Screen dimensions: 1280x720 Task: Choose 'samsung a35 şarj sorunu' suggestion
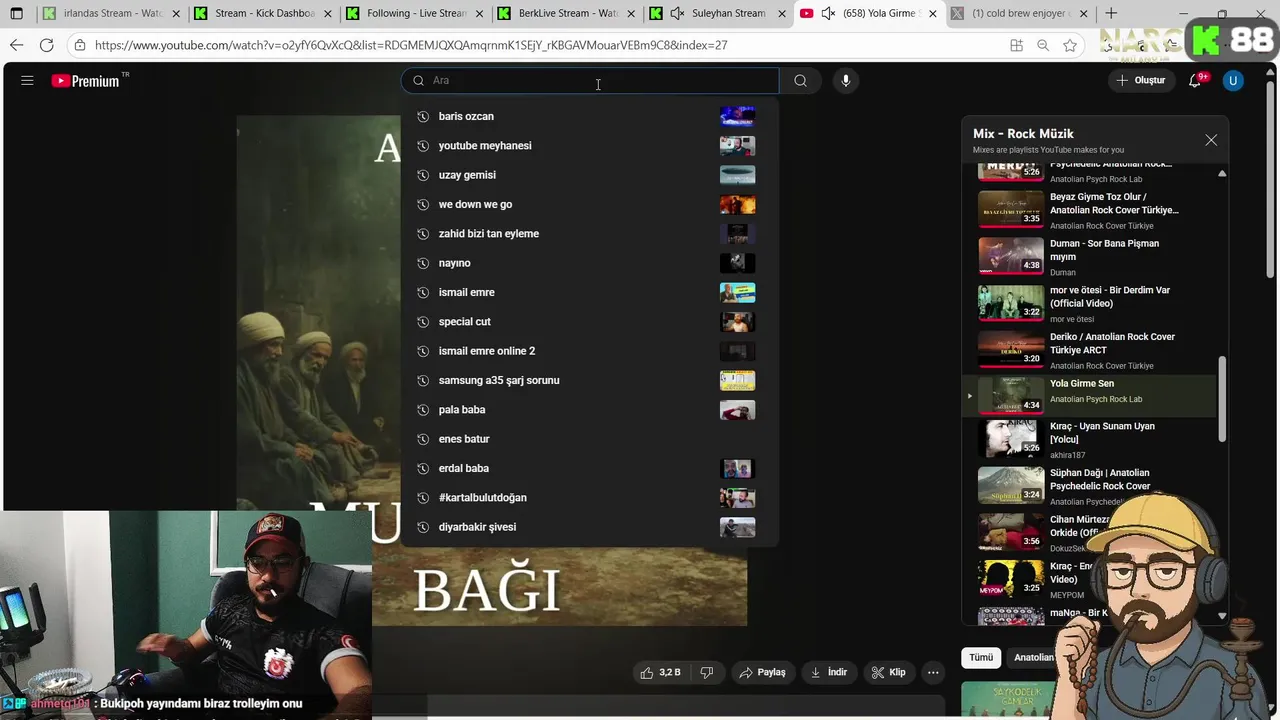590,380
